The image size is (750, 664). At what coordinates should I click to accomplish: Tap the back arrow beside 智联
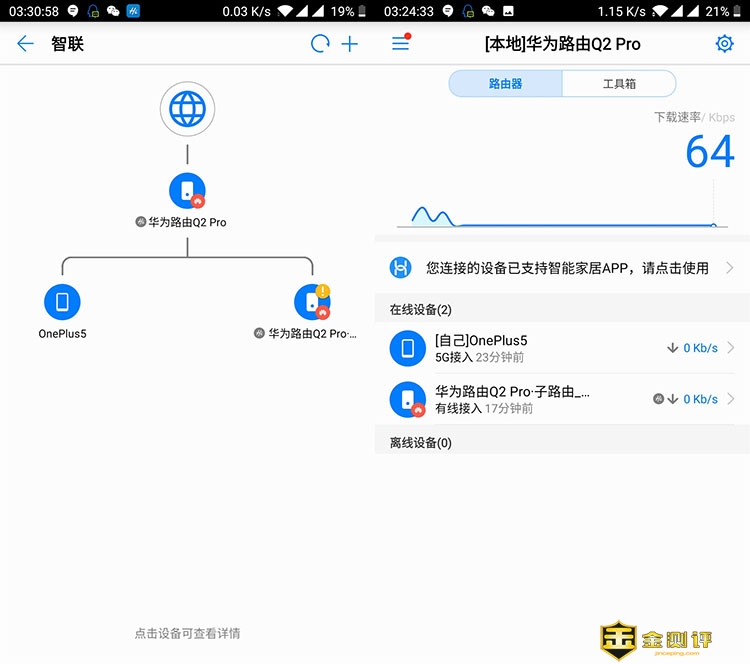25,44
